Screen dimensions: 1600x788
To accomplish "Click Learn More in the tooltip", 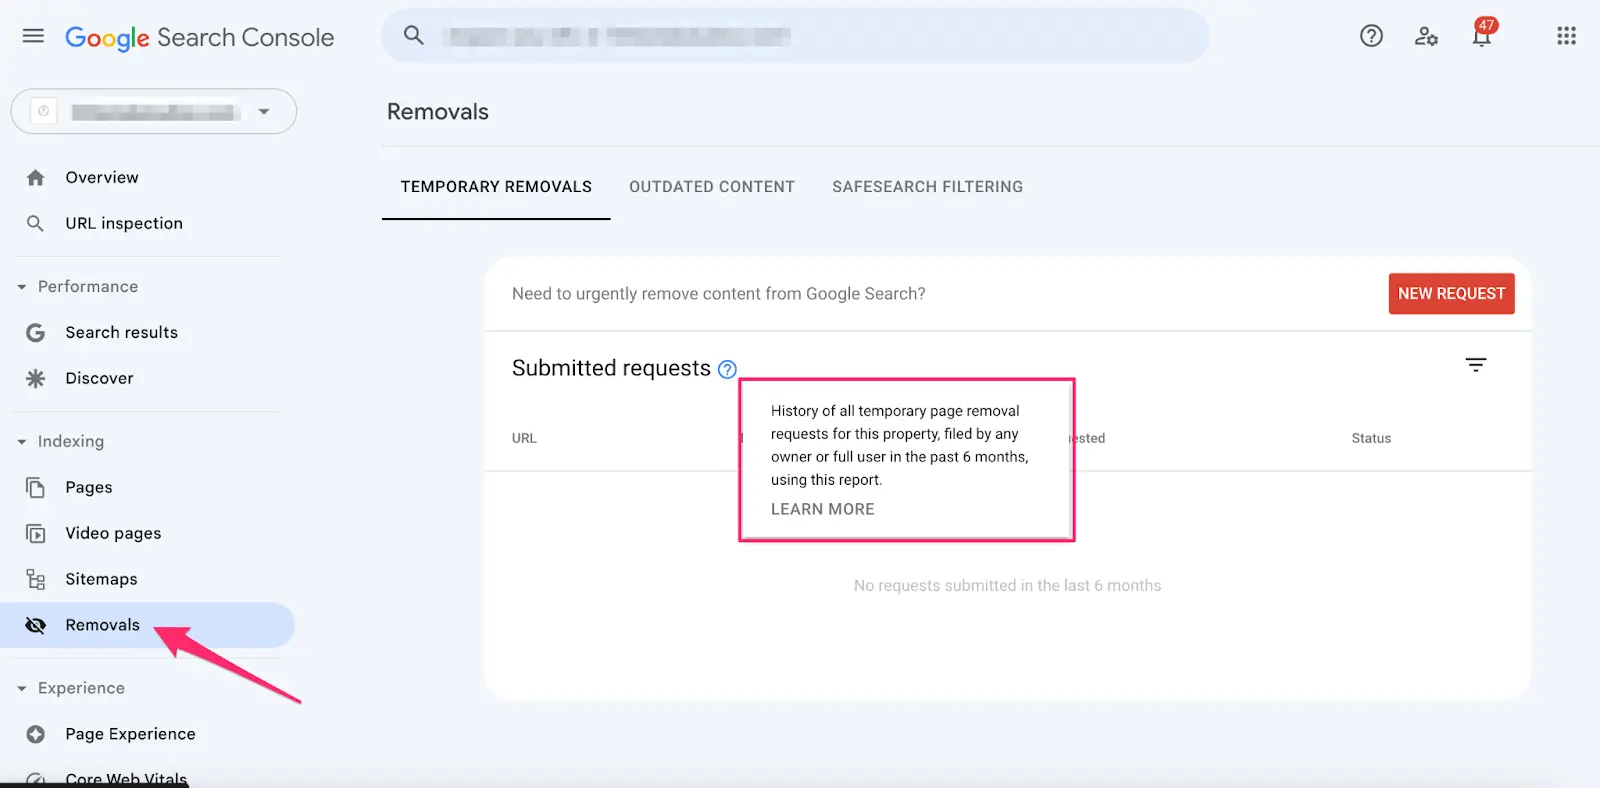I will click(822, 509).
